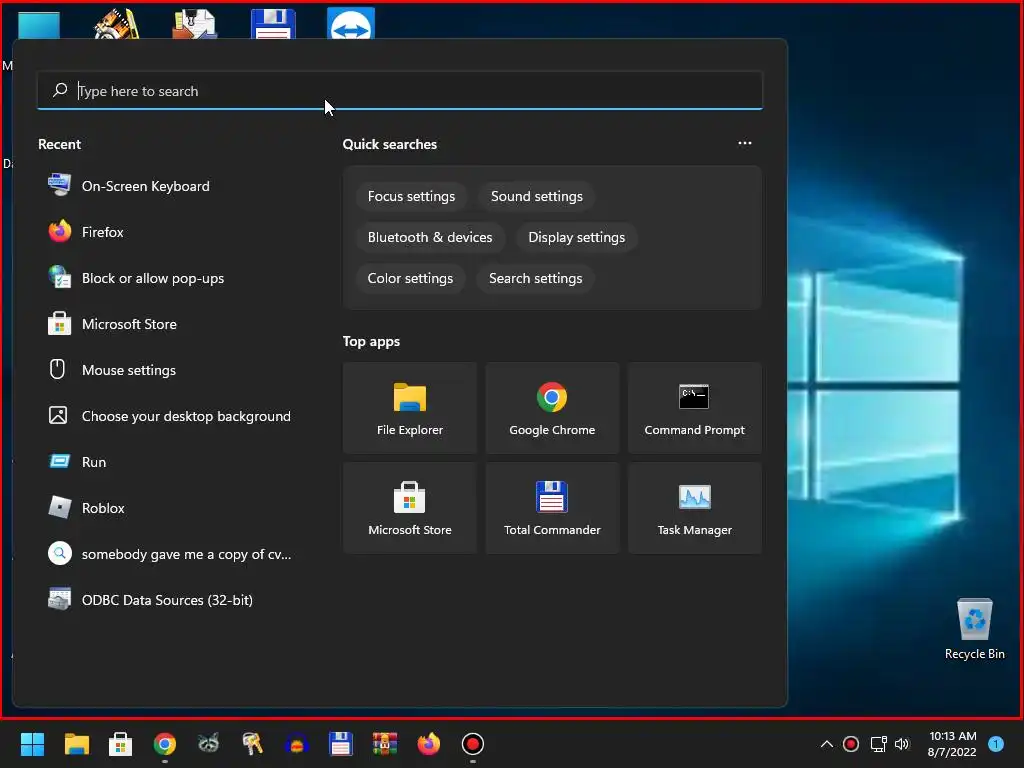Launch Firefox from the Recent list
The image size is (1024, 768).
[171, 232]
